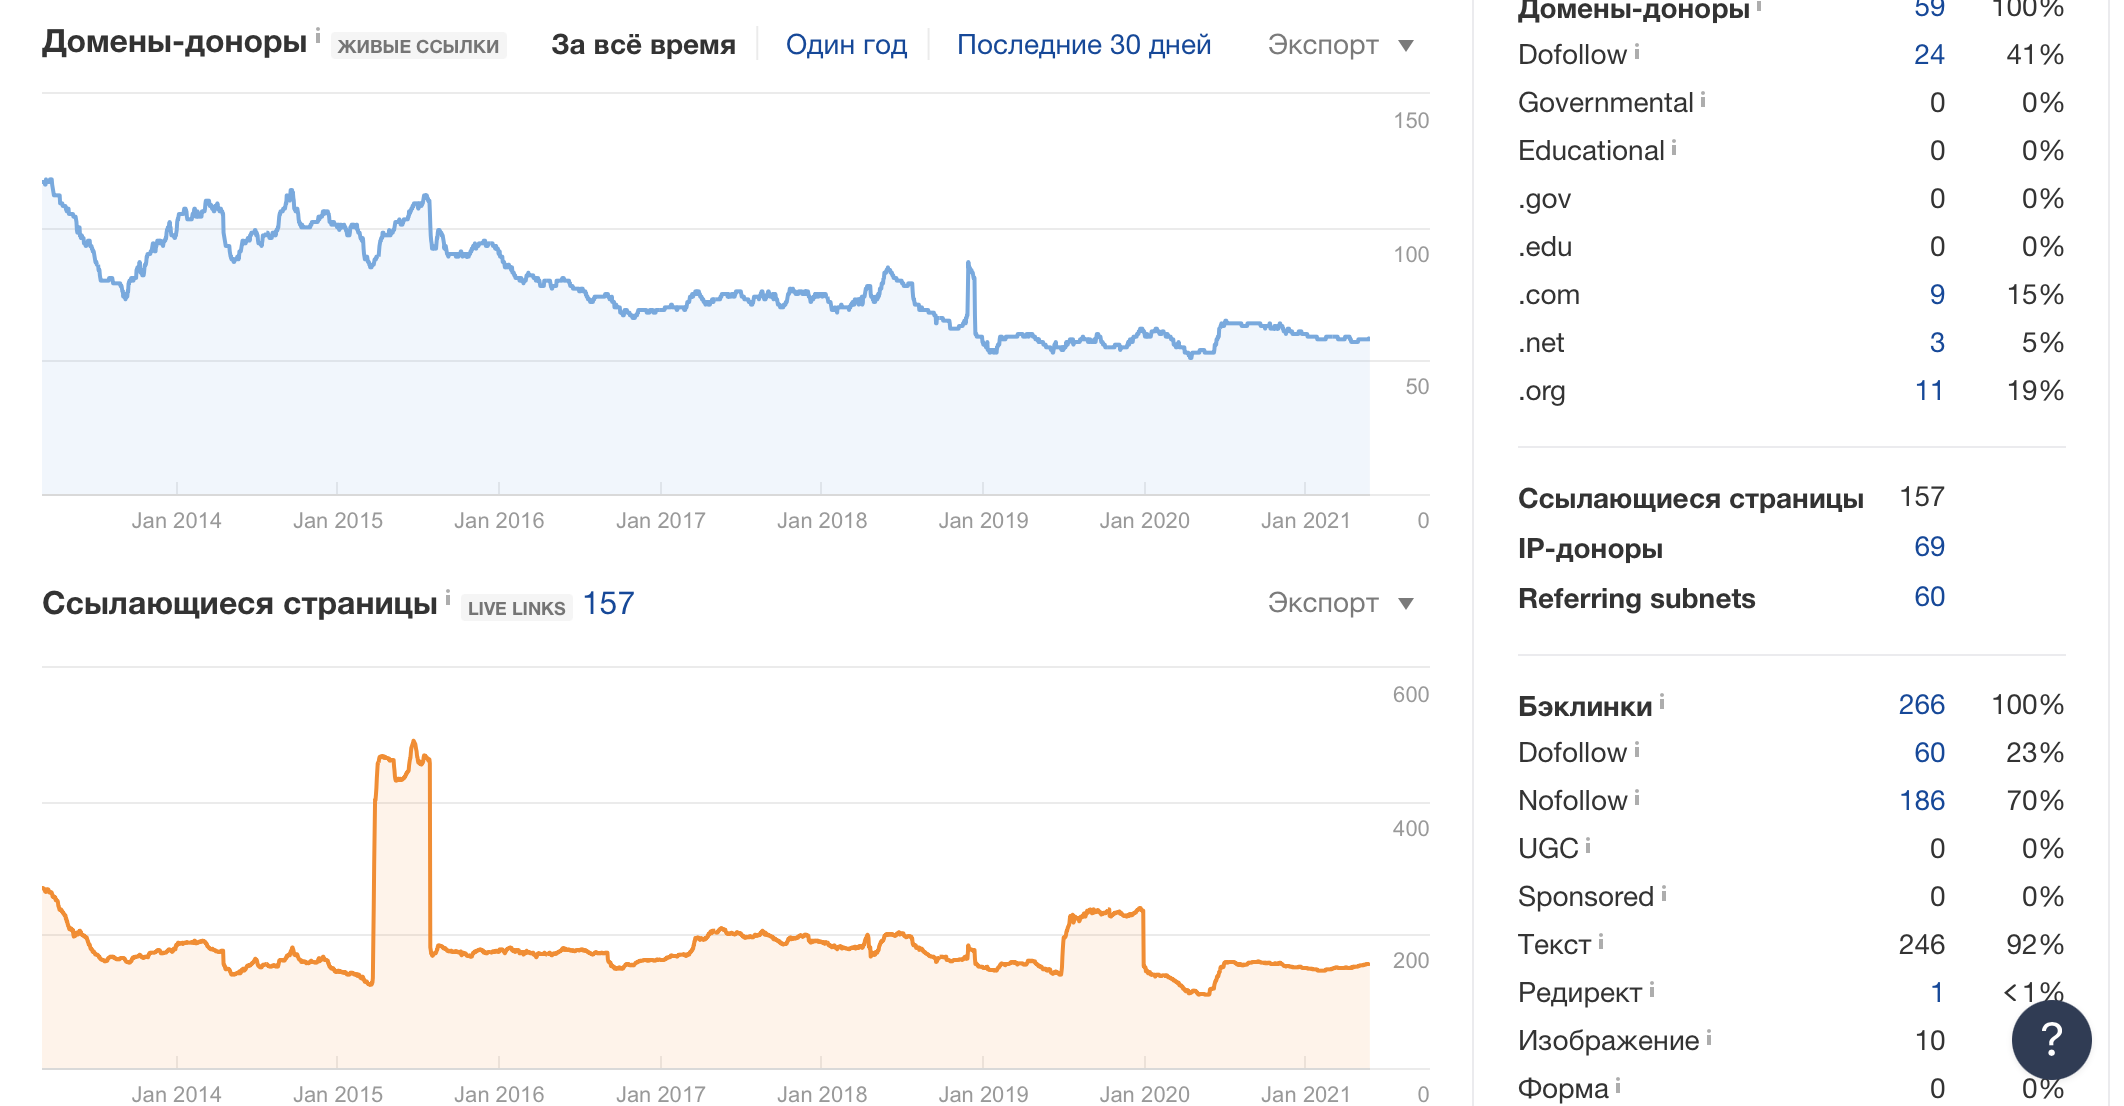Viewport: 2124px width, 1106px height.
Task: Click info icon next to UGC
Action: point(1588,846)
